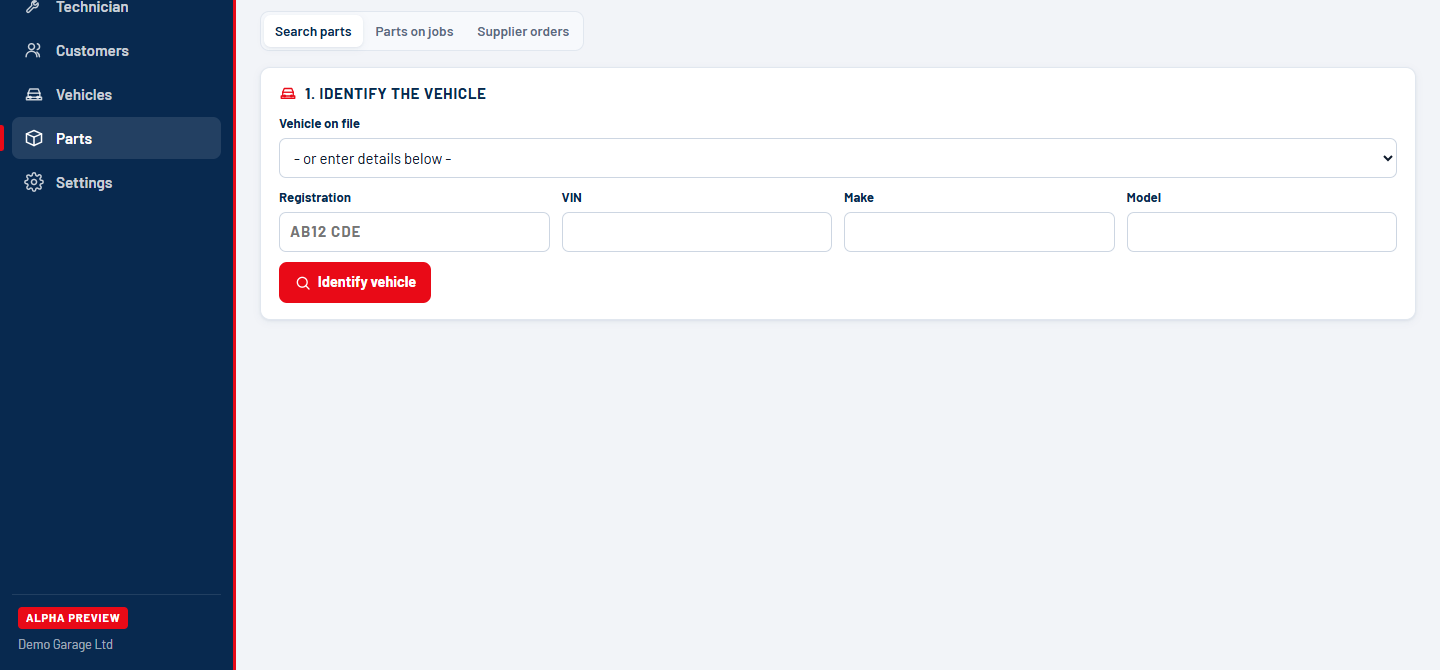The height and width of the screenshot is (670, 1440).
Task: Expand the Vehicle on file dropdown
Action: [838, 158]
